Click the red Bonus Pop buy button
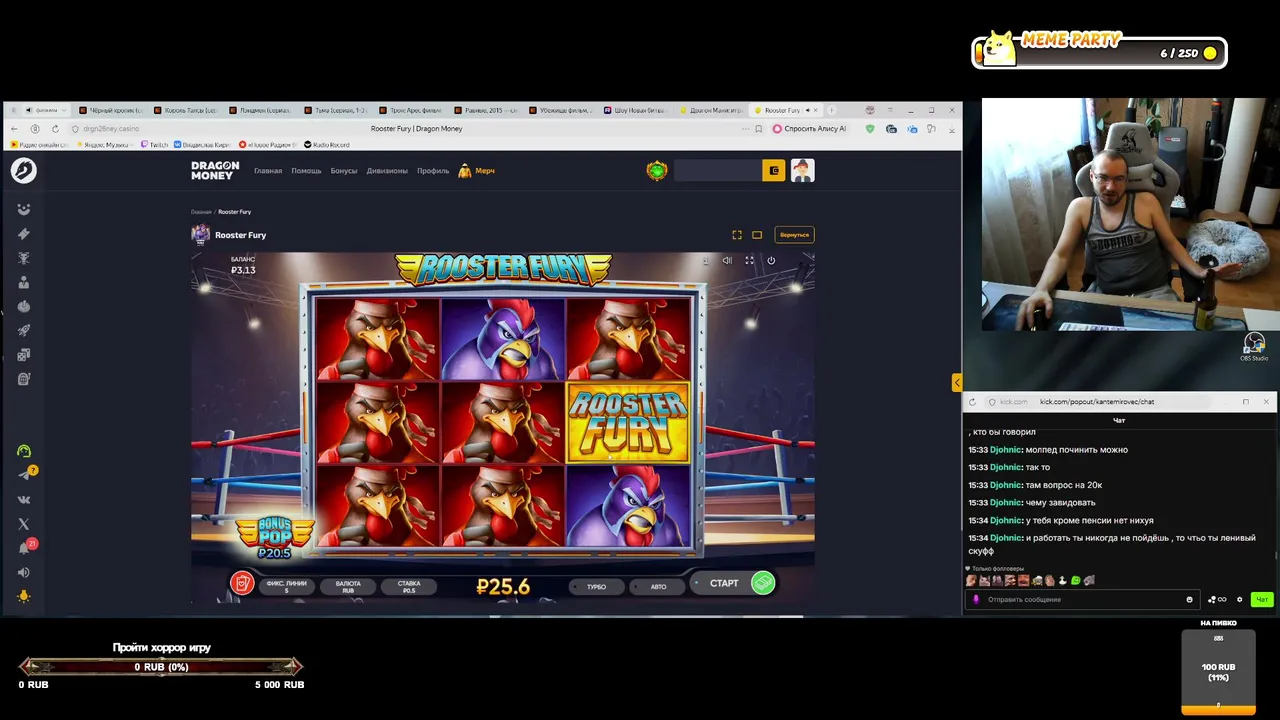The height and width of the screenshot is (720, 1280). (242, 583)
